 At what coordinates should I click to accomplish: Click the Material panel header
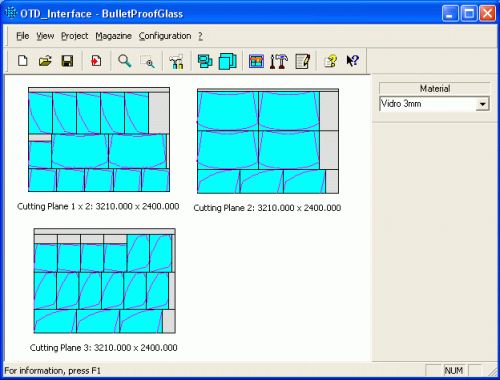435,88
